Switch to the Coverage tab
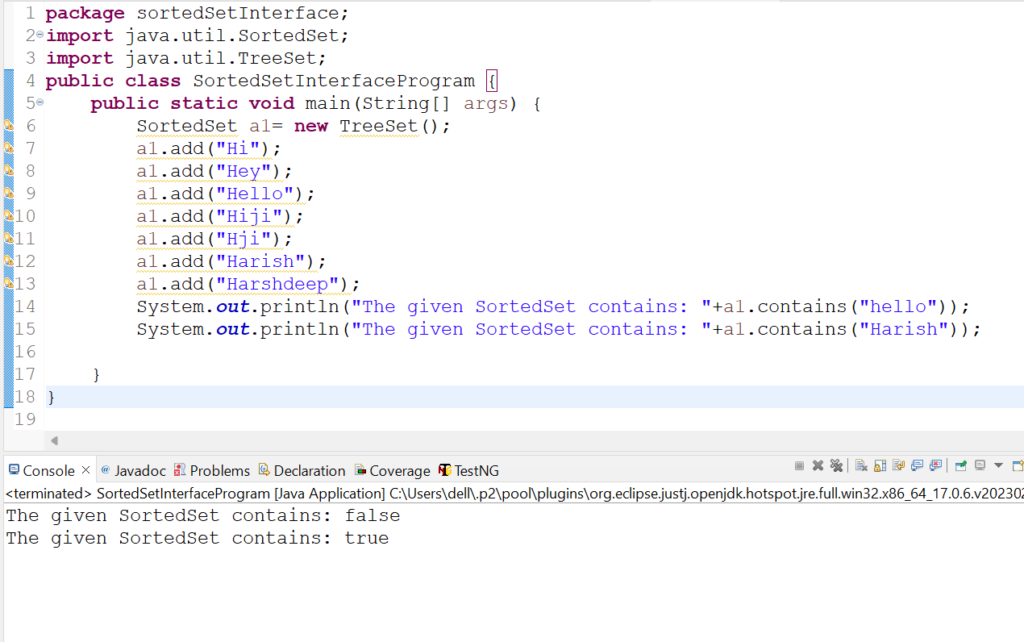Screen dimensions: 1024x642 (392, 470)
